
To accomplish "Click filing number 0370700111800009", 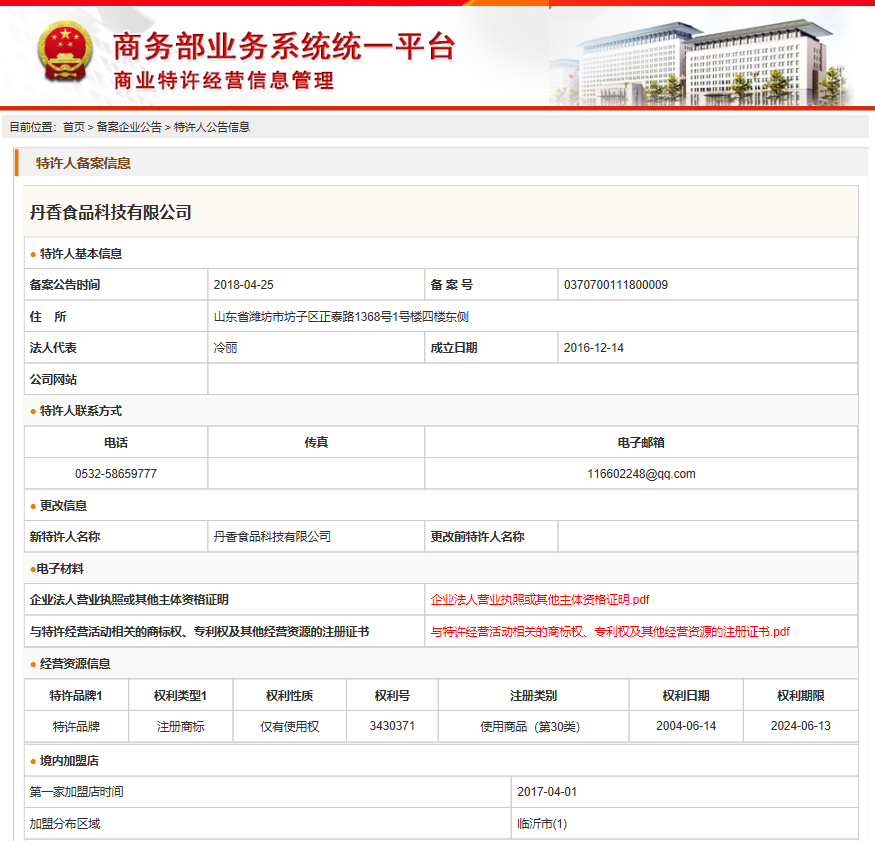I will coord(616,285).
